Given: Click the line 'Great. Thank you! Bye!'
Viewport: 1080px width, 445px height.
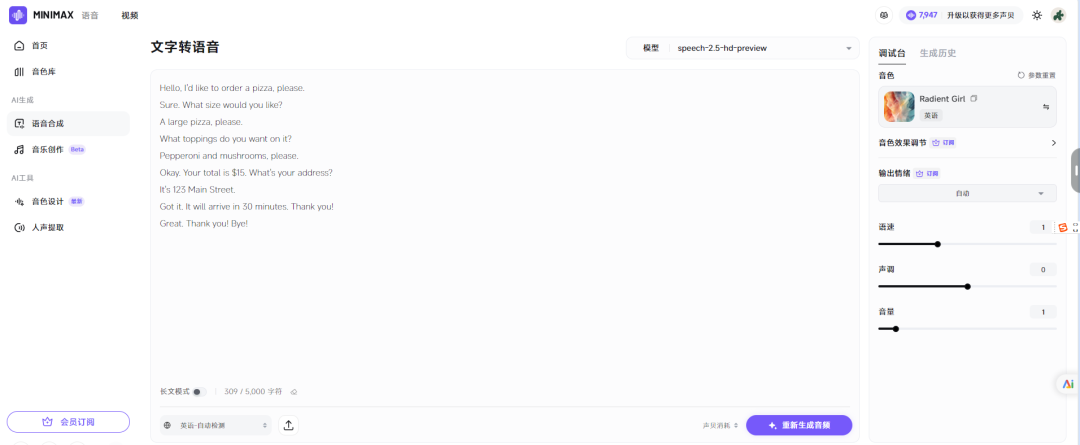Looking at the screenshot, I should 203,223.
